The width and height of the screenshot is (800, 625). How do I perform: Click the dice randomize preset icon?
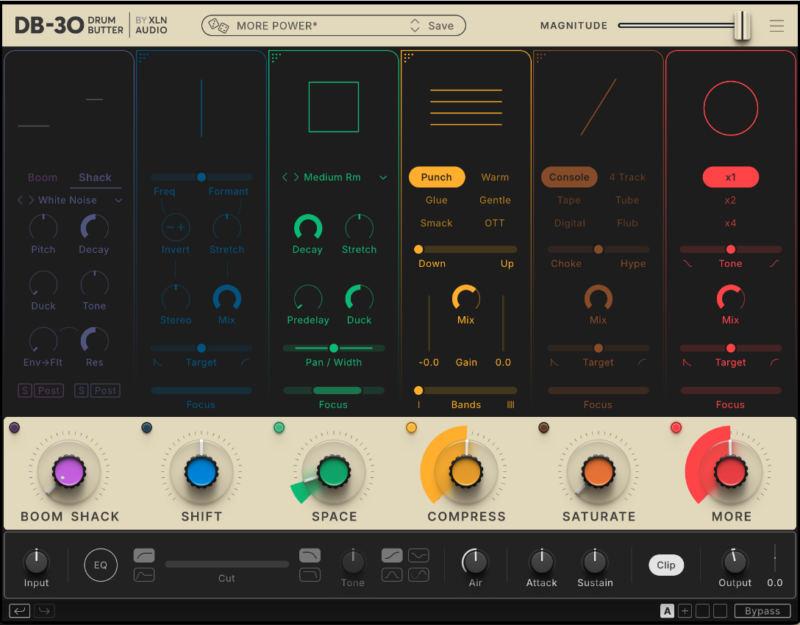(218, 26)
